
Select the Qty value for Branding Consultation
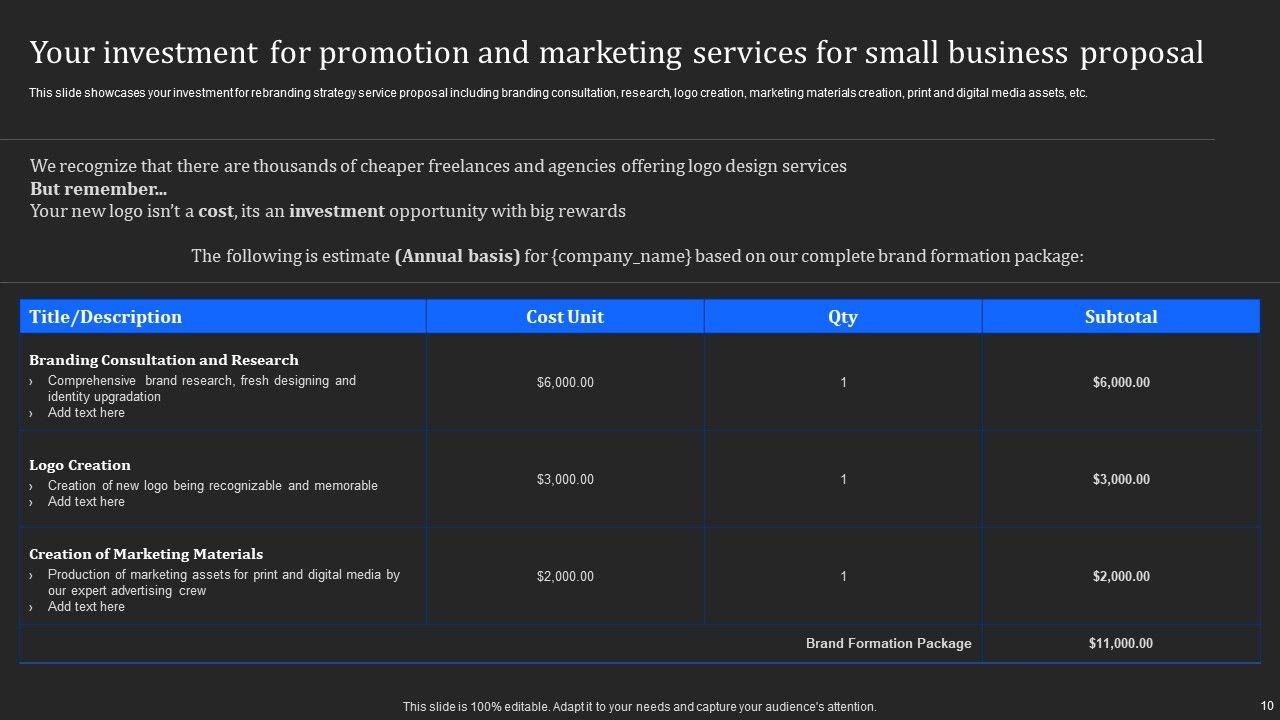[843, 382]
